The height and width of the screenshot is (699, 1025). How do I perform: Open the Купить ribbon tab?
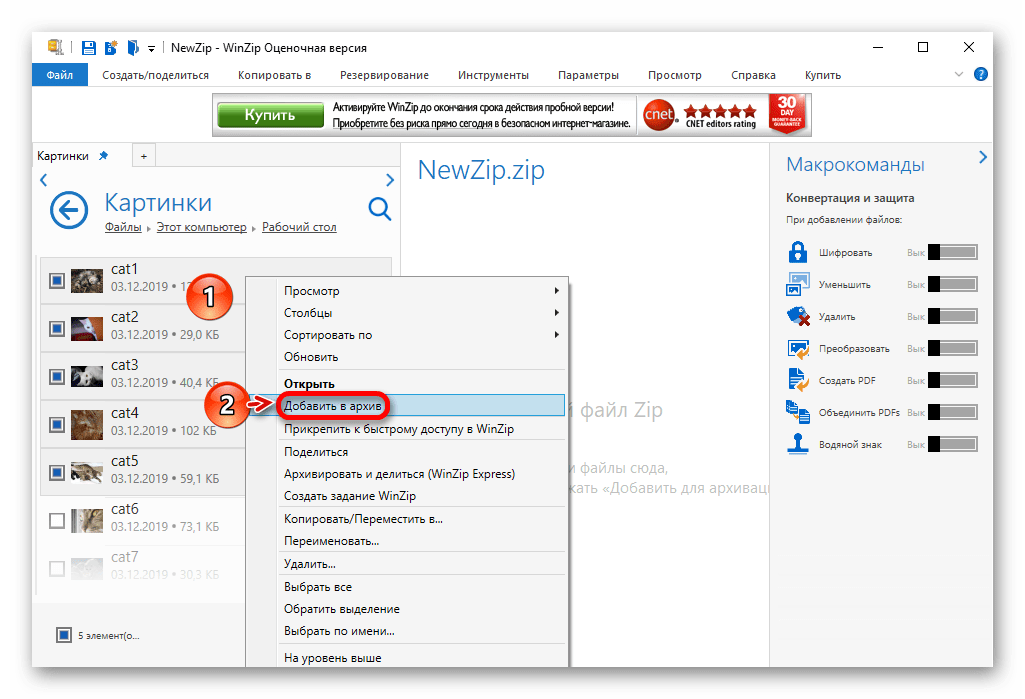(x=823, y=75)
